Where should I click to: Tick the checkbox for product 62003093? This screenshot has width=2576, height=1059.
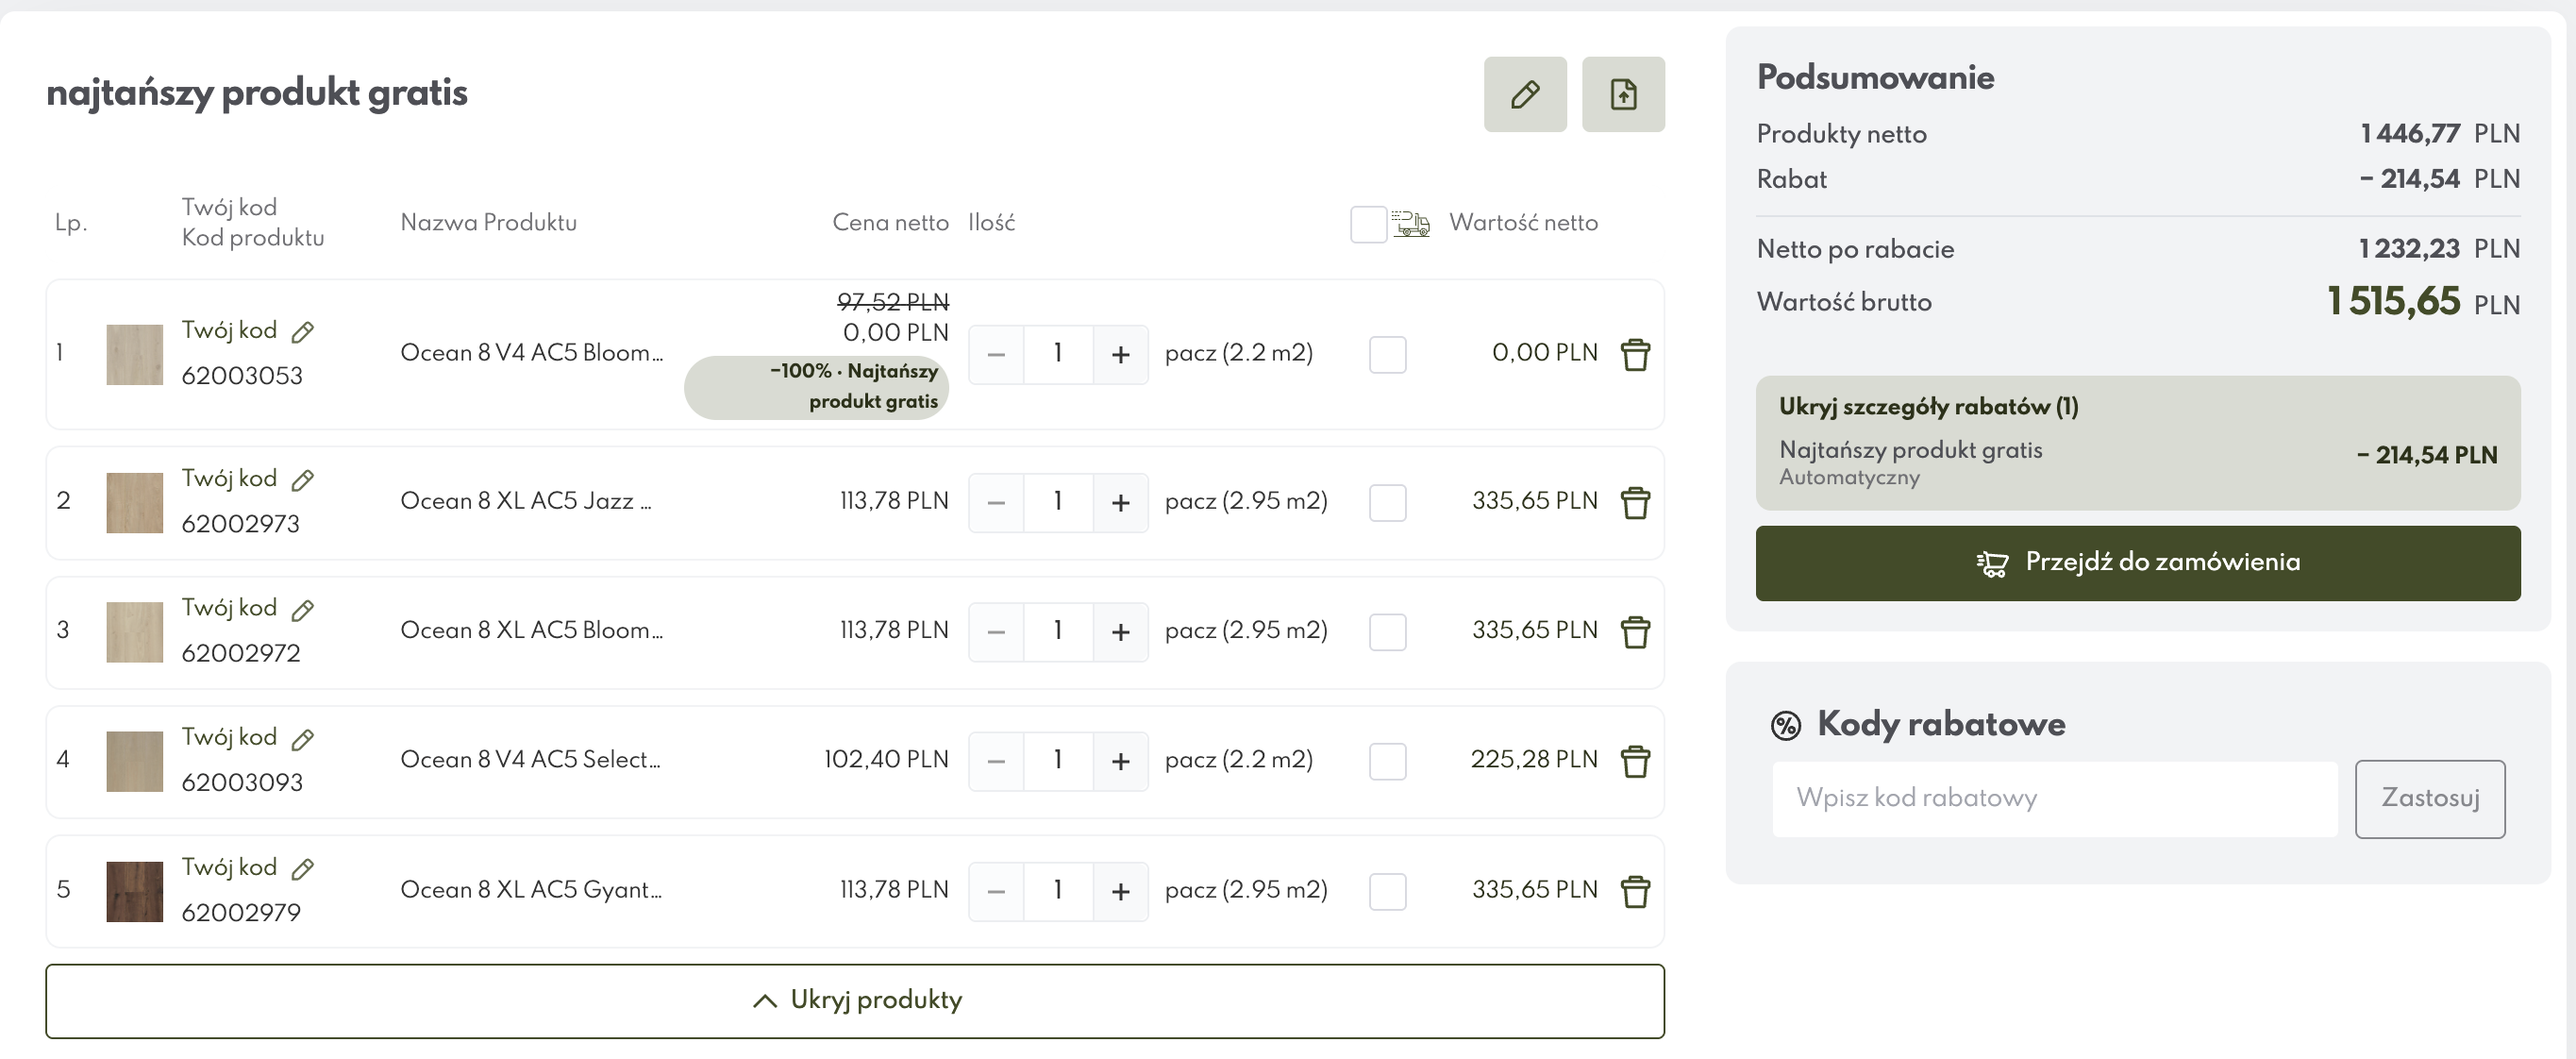click(x=1387, y=761)
